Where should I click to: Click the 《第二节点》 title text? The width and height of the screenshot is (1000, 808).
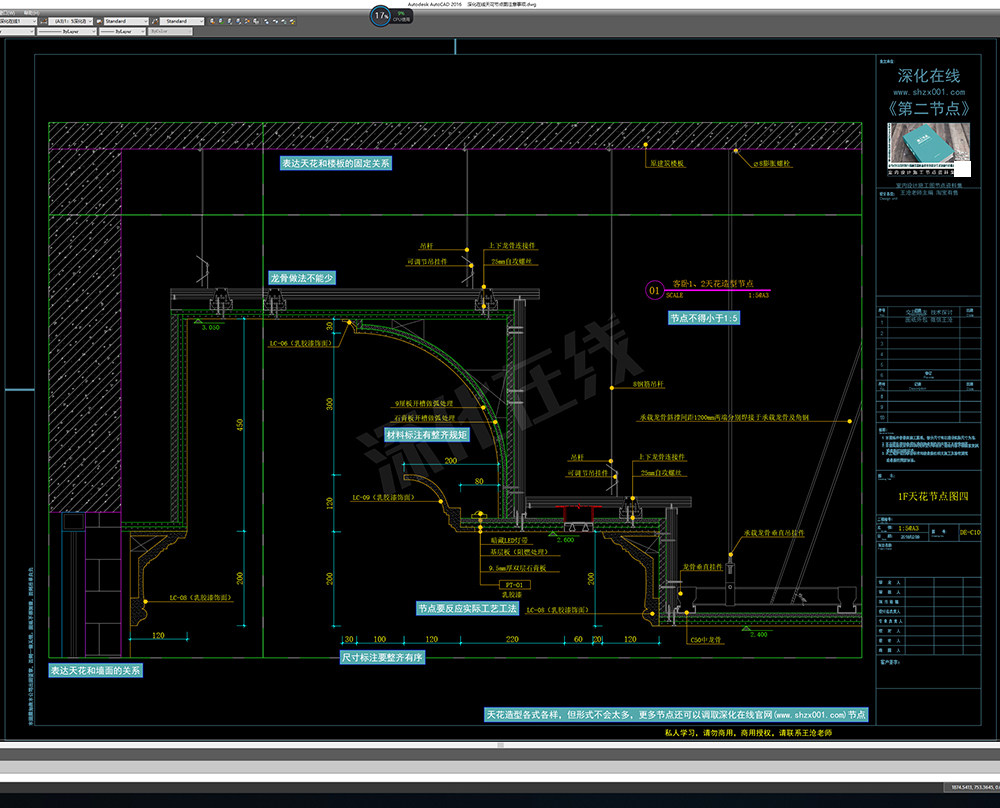[x=929, y=108]
